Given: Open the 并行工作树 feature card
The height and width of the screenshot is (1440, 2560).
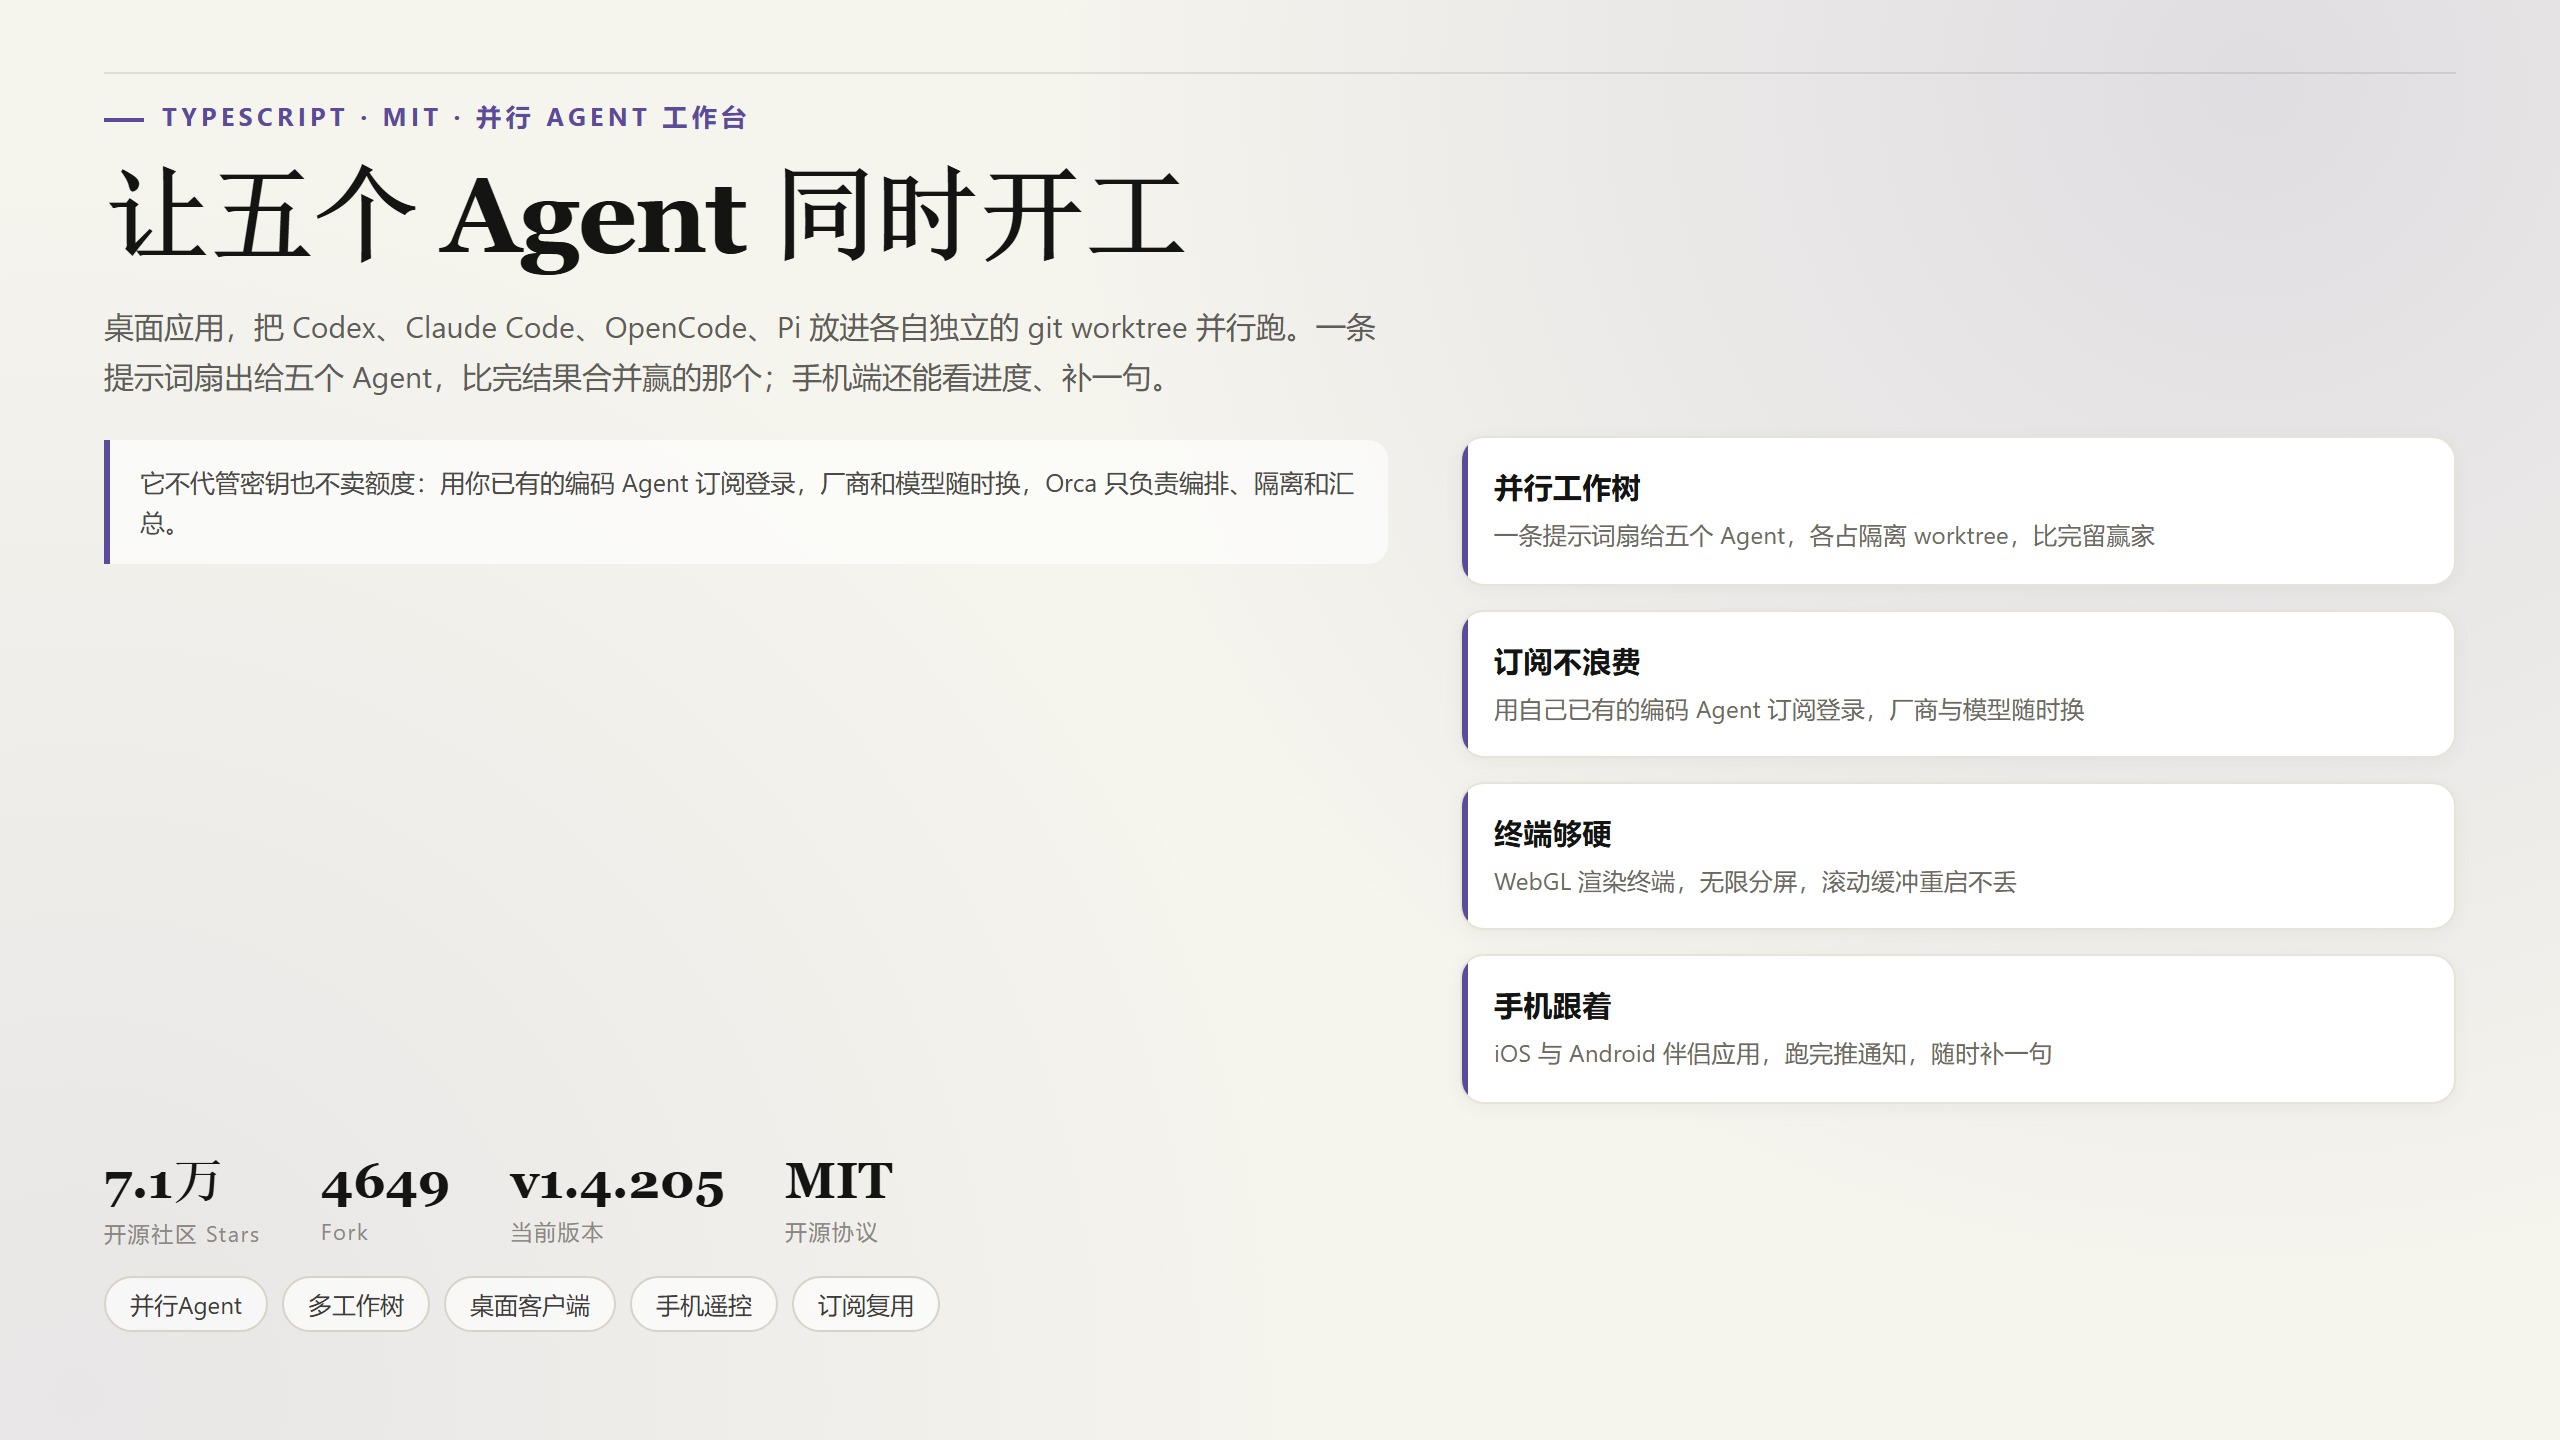Looking at the screenshot, I should tap(1958, 511).
